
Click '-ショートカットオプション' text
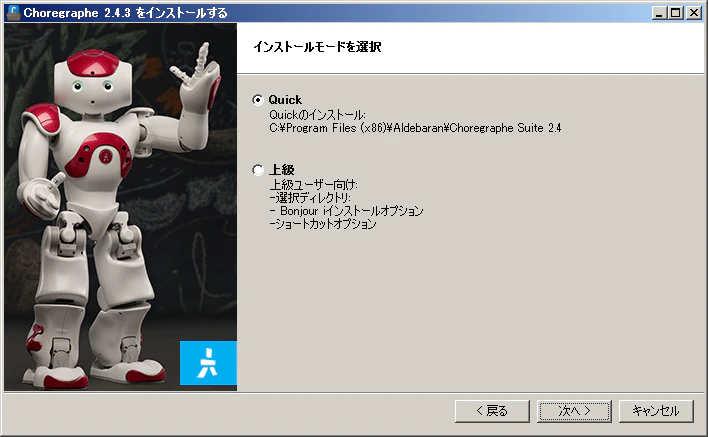pos(322,224)
